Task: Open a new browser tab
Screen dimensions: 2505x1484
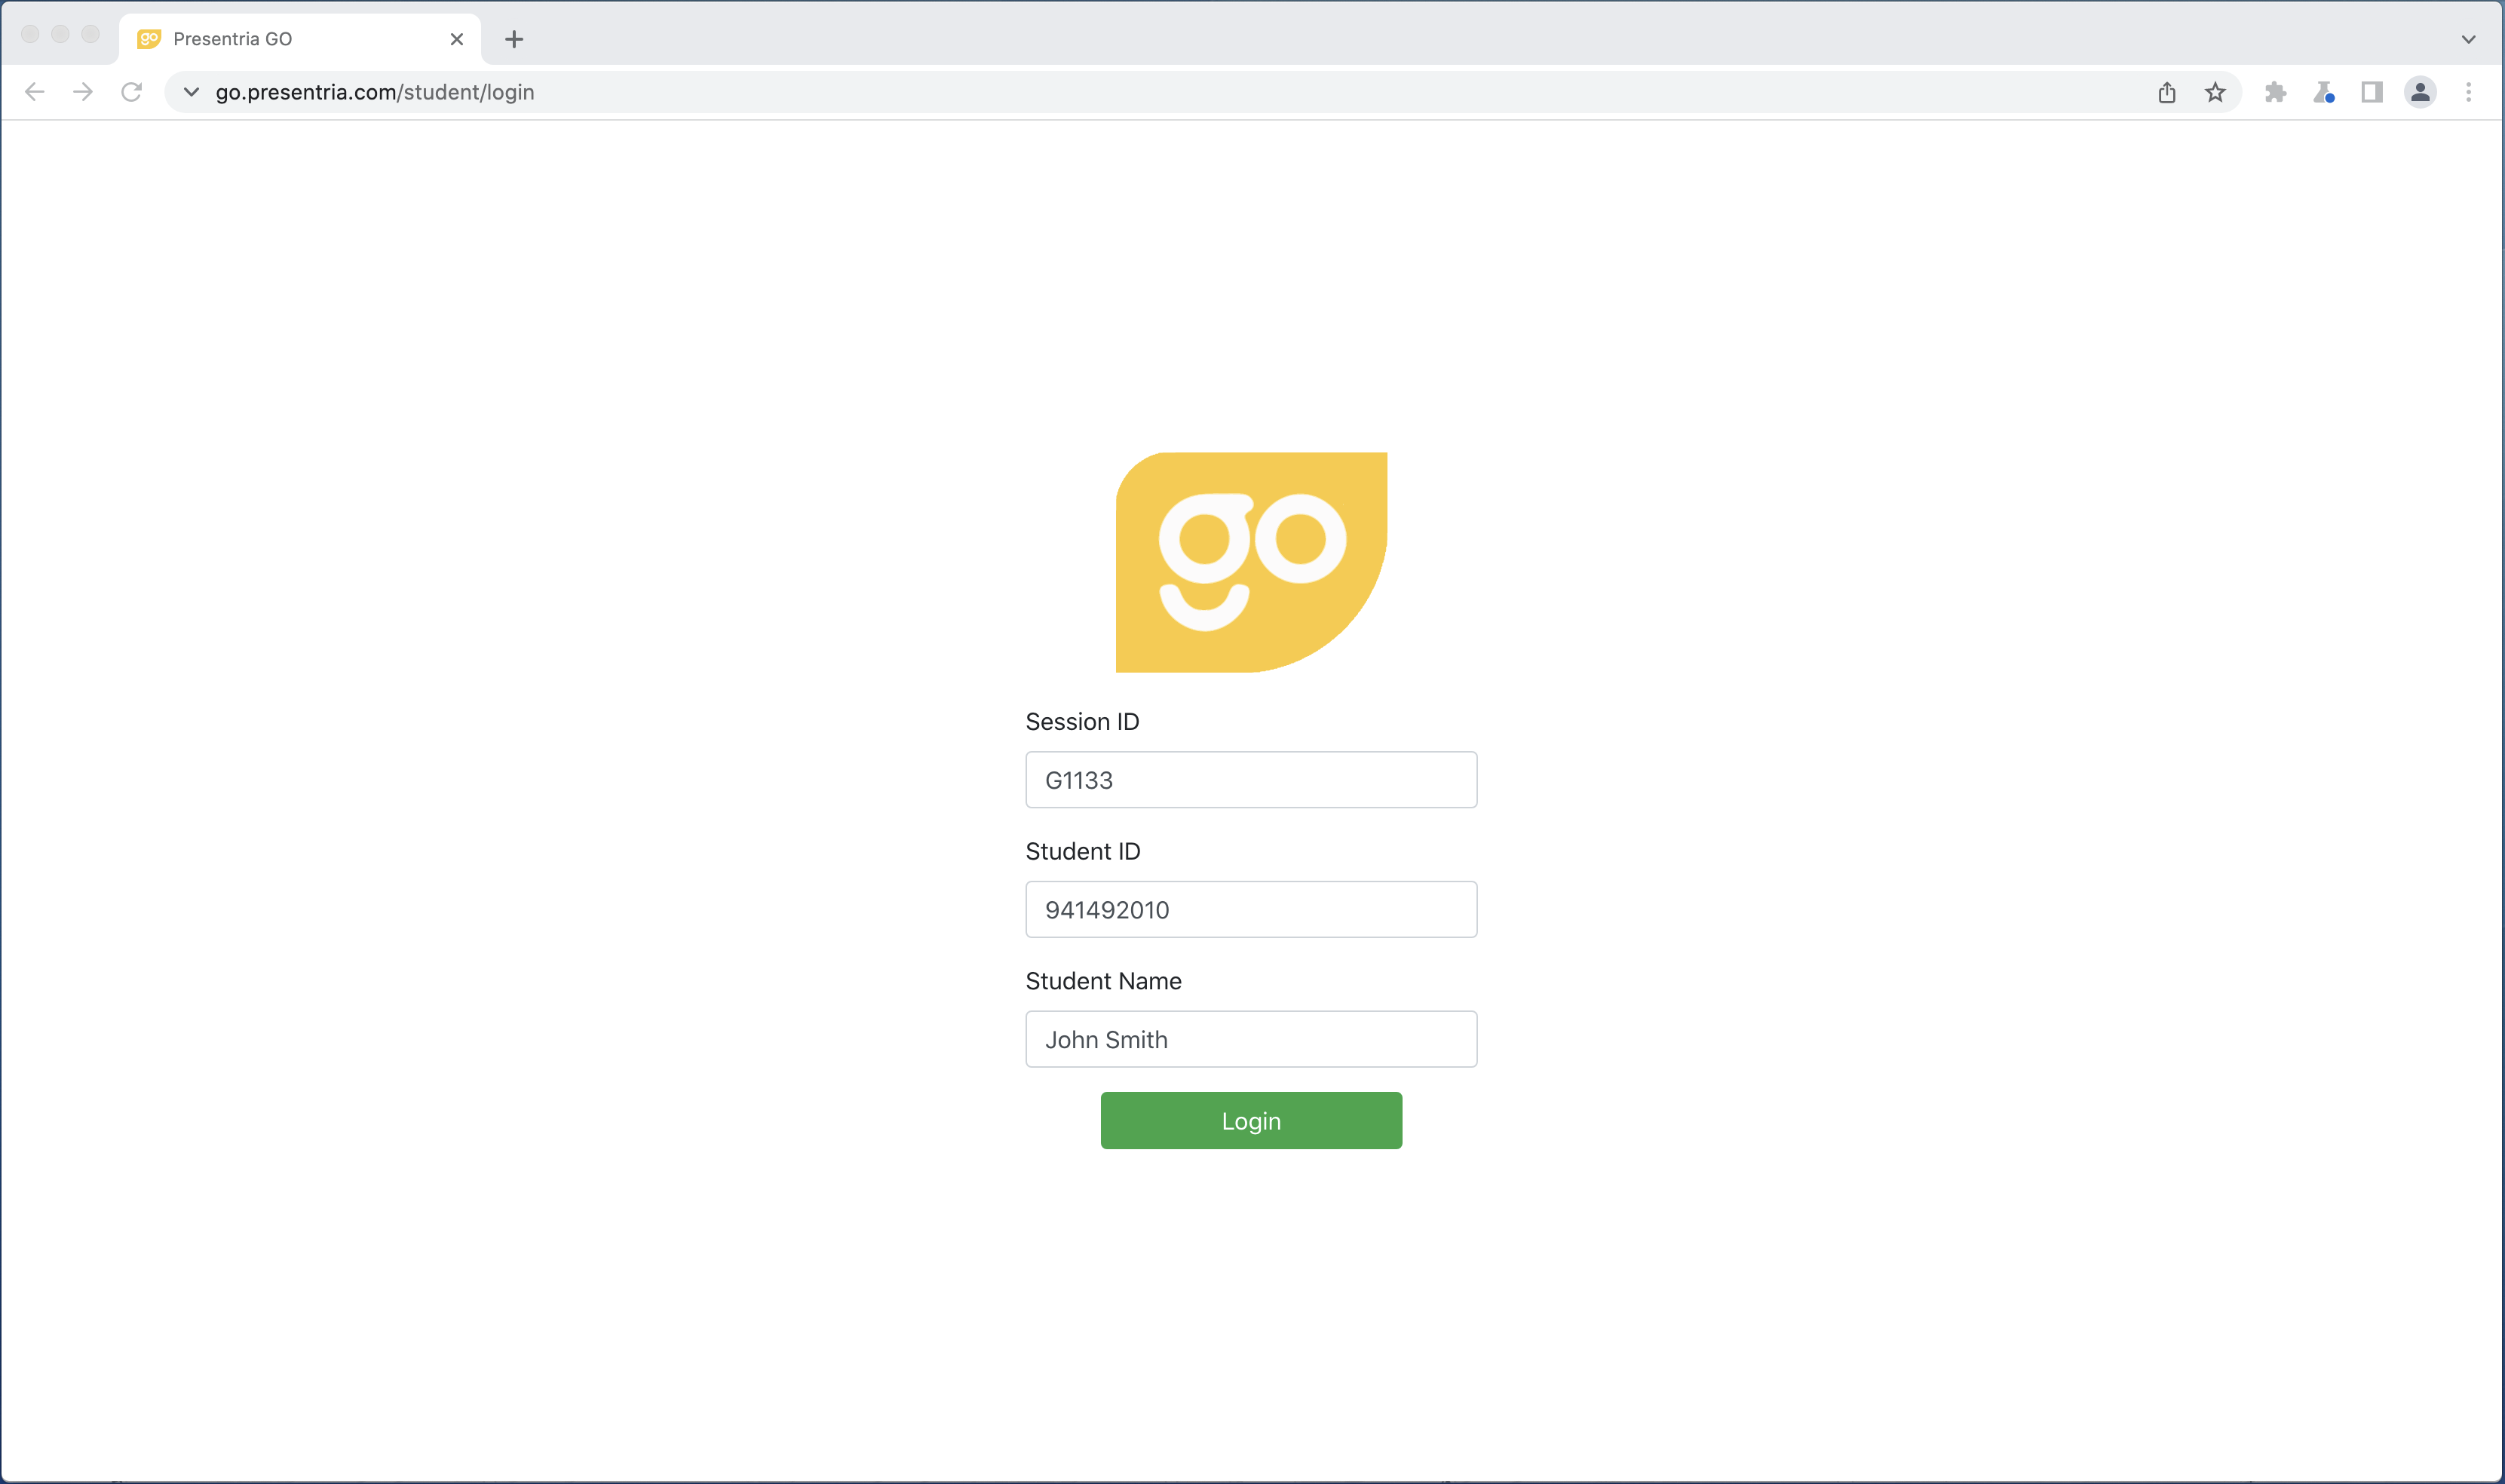Action: 514,39
